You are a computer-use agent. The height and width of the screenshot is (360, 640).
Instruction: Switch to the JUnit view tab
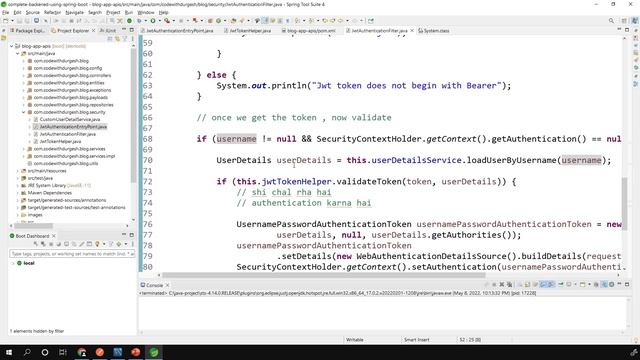(x=108, y=31)
